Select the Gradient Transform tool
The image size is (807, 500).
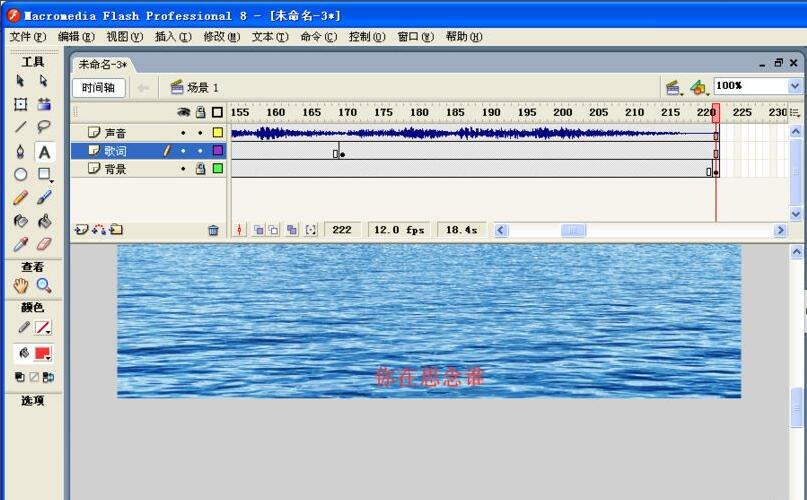(44, 104)
